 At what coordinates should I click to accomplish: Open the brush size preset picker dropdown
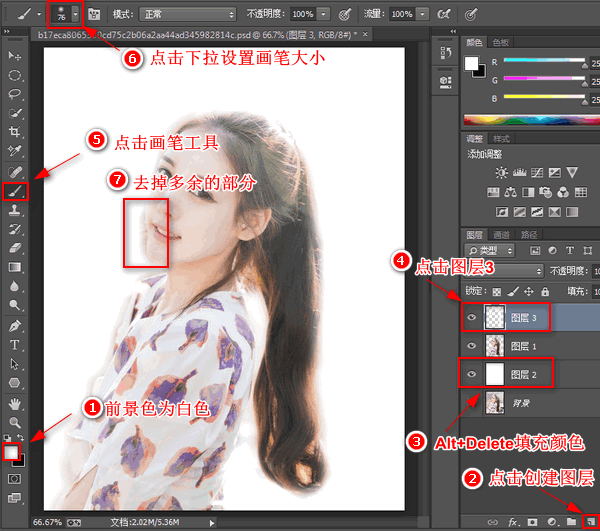click(x=74, y=17)
